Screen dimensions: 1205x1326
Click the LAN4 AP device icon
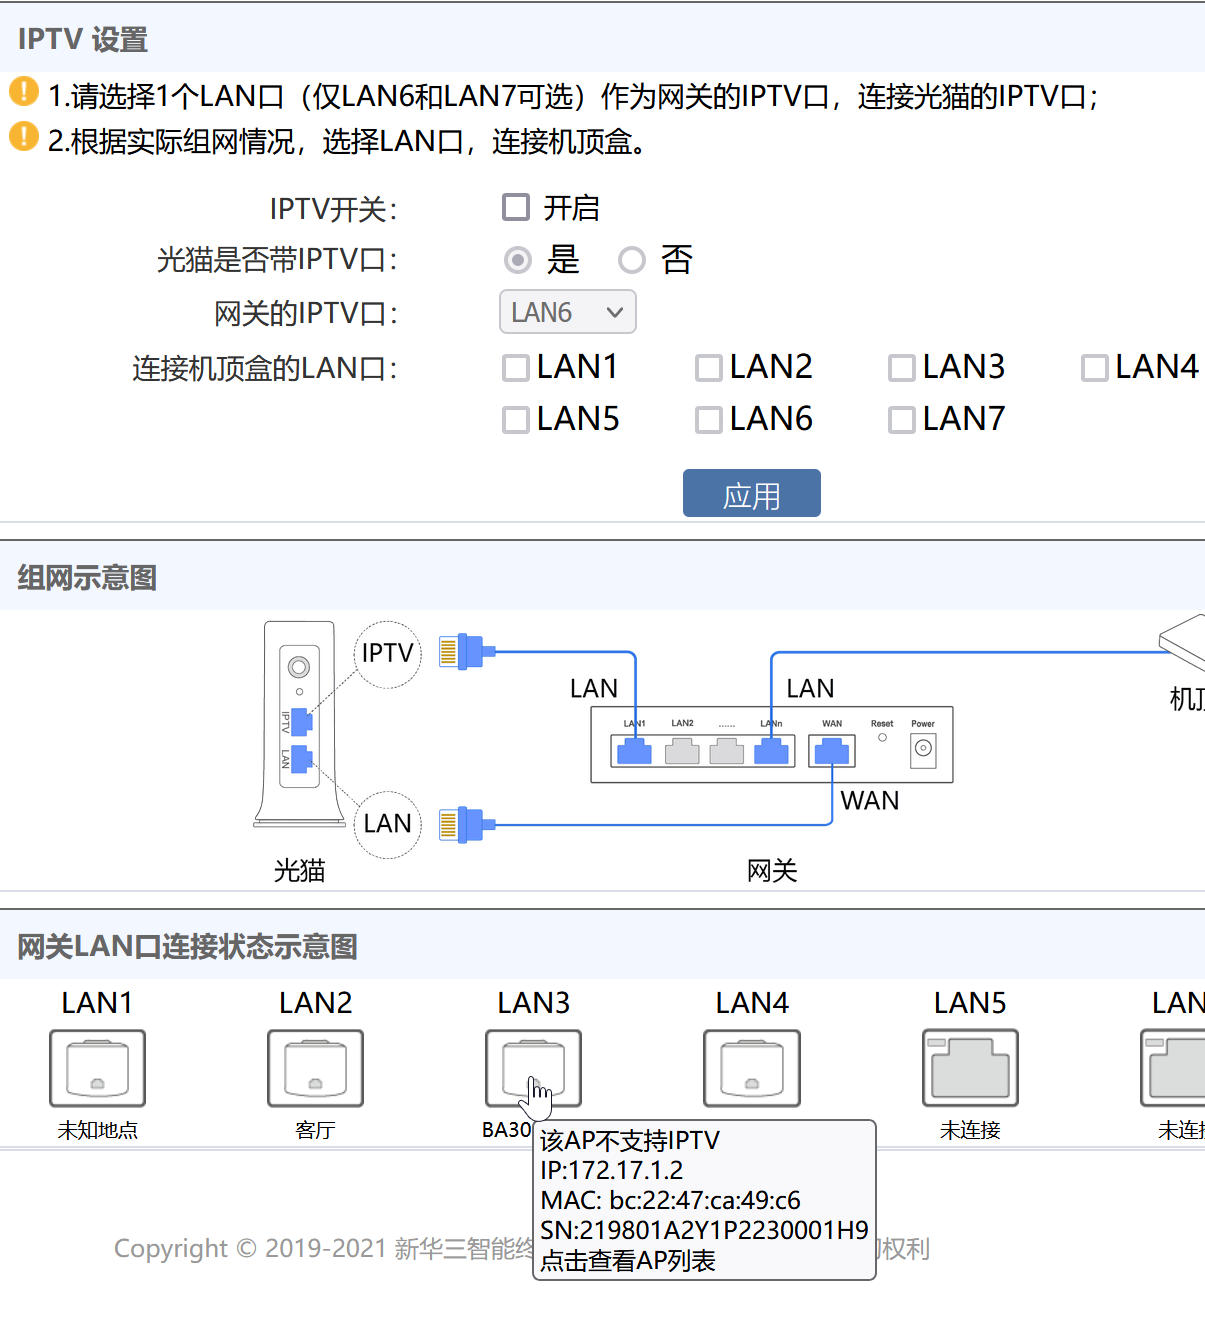(x=752, y=1068)
